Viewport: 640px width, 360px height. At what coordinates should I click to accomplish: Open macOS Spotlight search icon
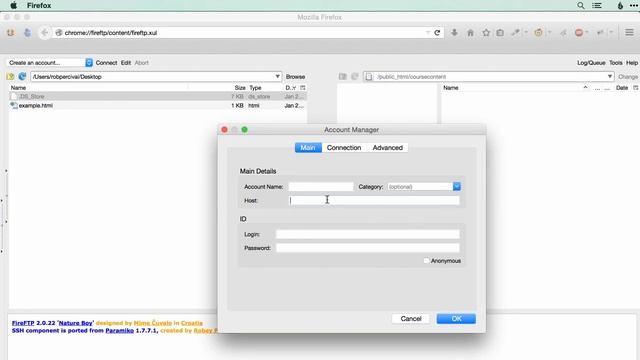(x=581, y=6)
